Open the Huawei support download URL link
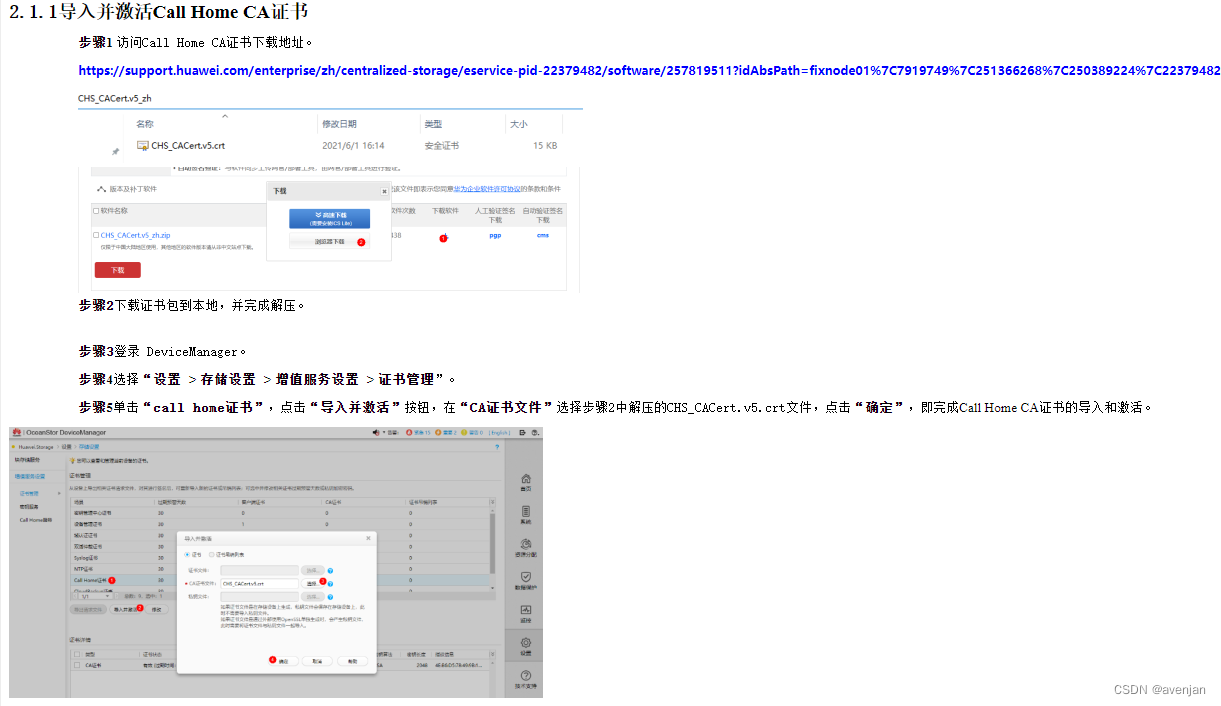Screen dimensions: 1221x706 (x=649, y=71)
